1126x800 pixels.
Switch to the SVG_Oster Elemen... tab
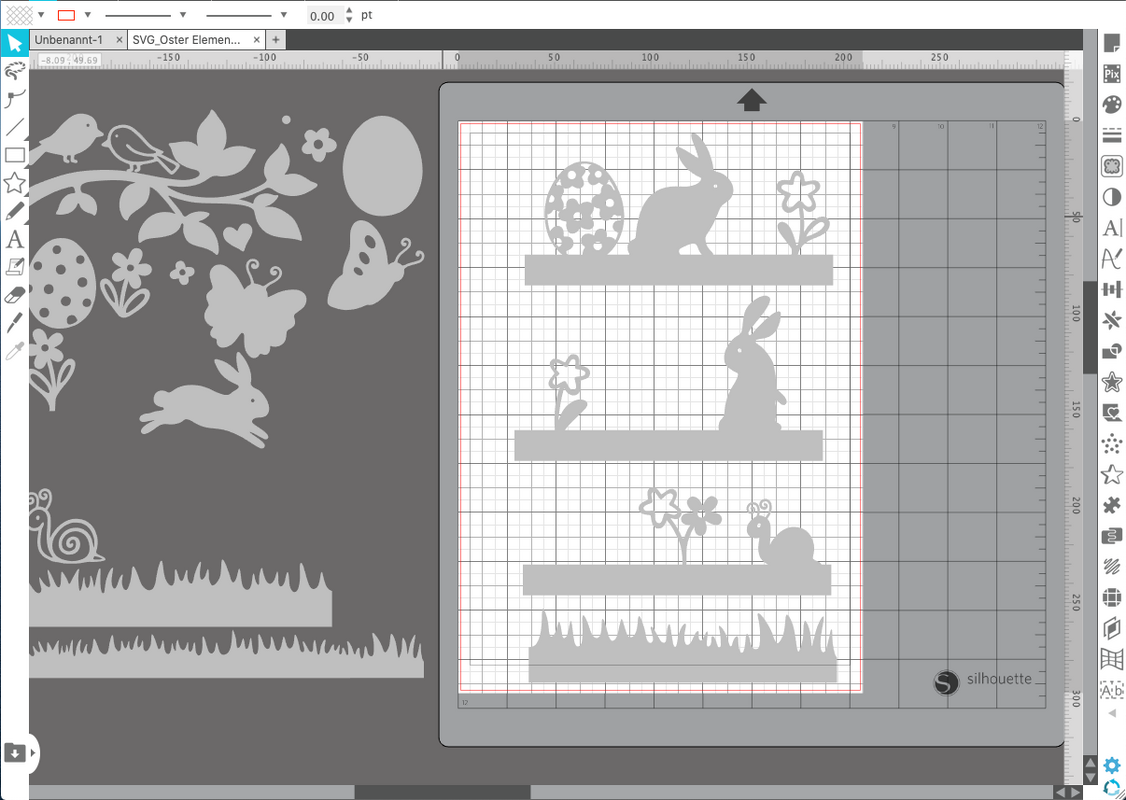[187, 40]
